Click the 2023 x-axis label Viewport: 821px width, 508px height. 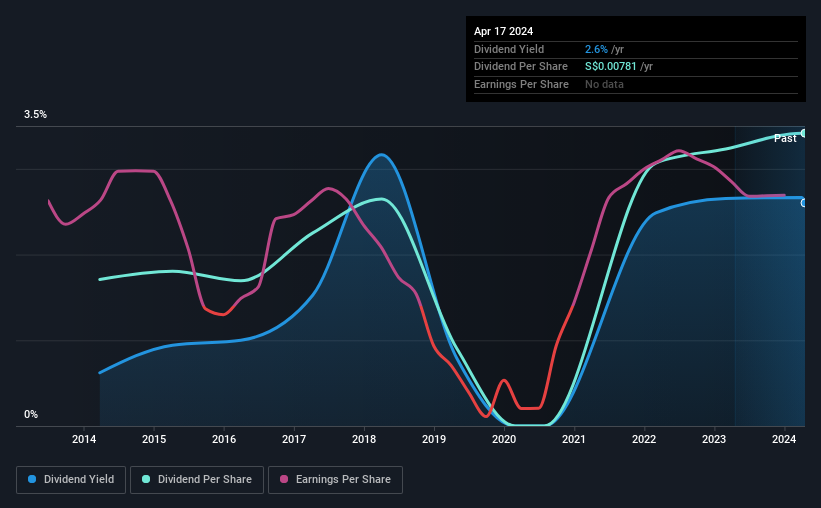[714, 439]
